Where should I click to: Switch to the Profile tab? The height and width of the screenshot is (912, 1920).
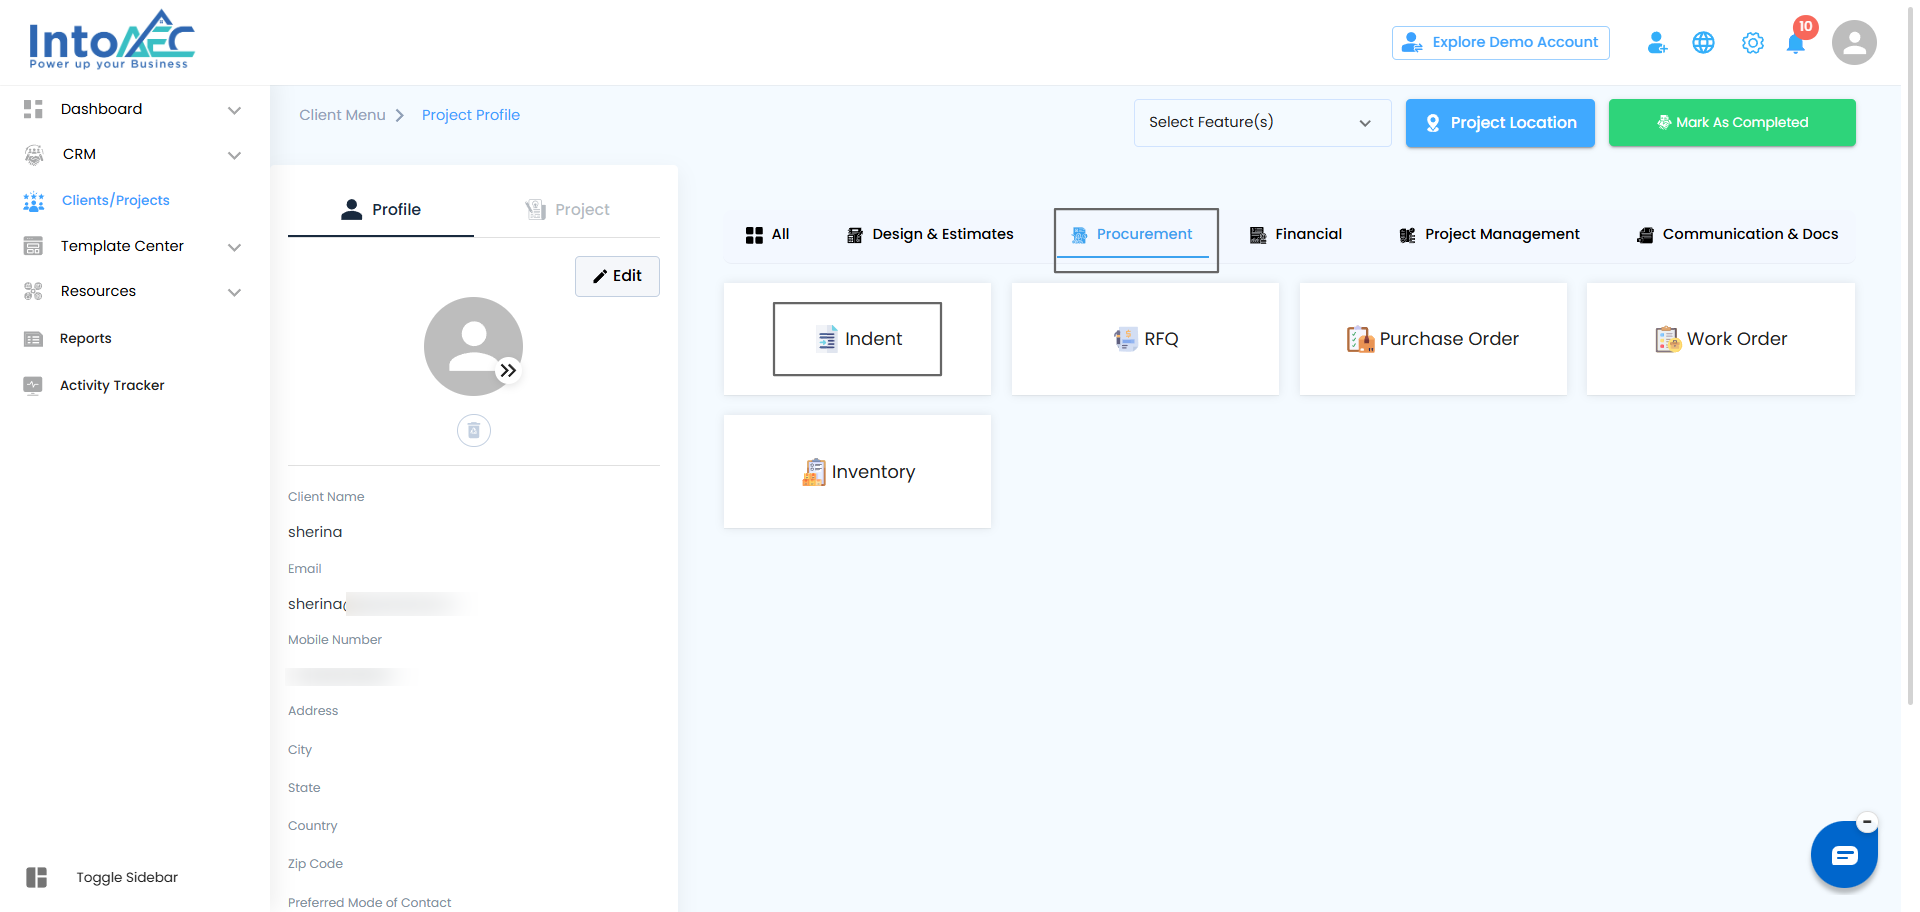click(x=381, y=210)
